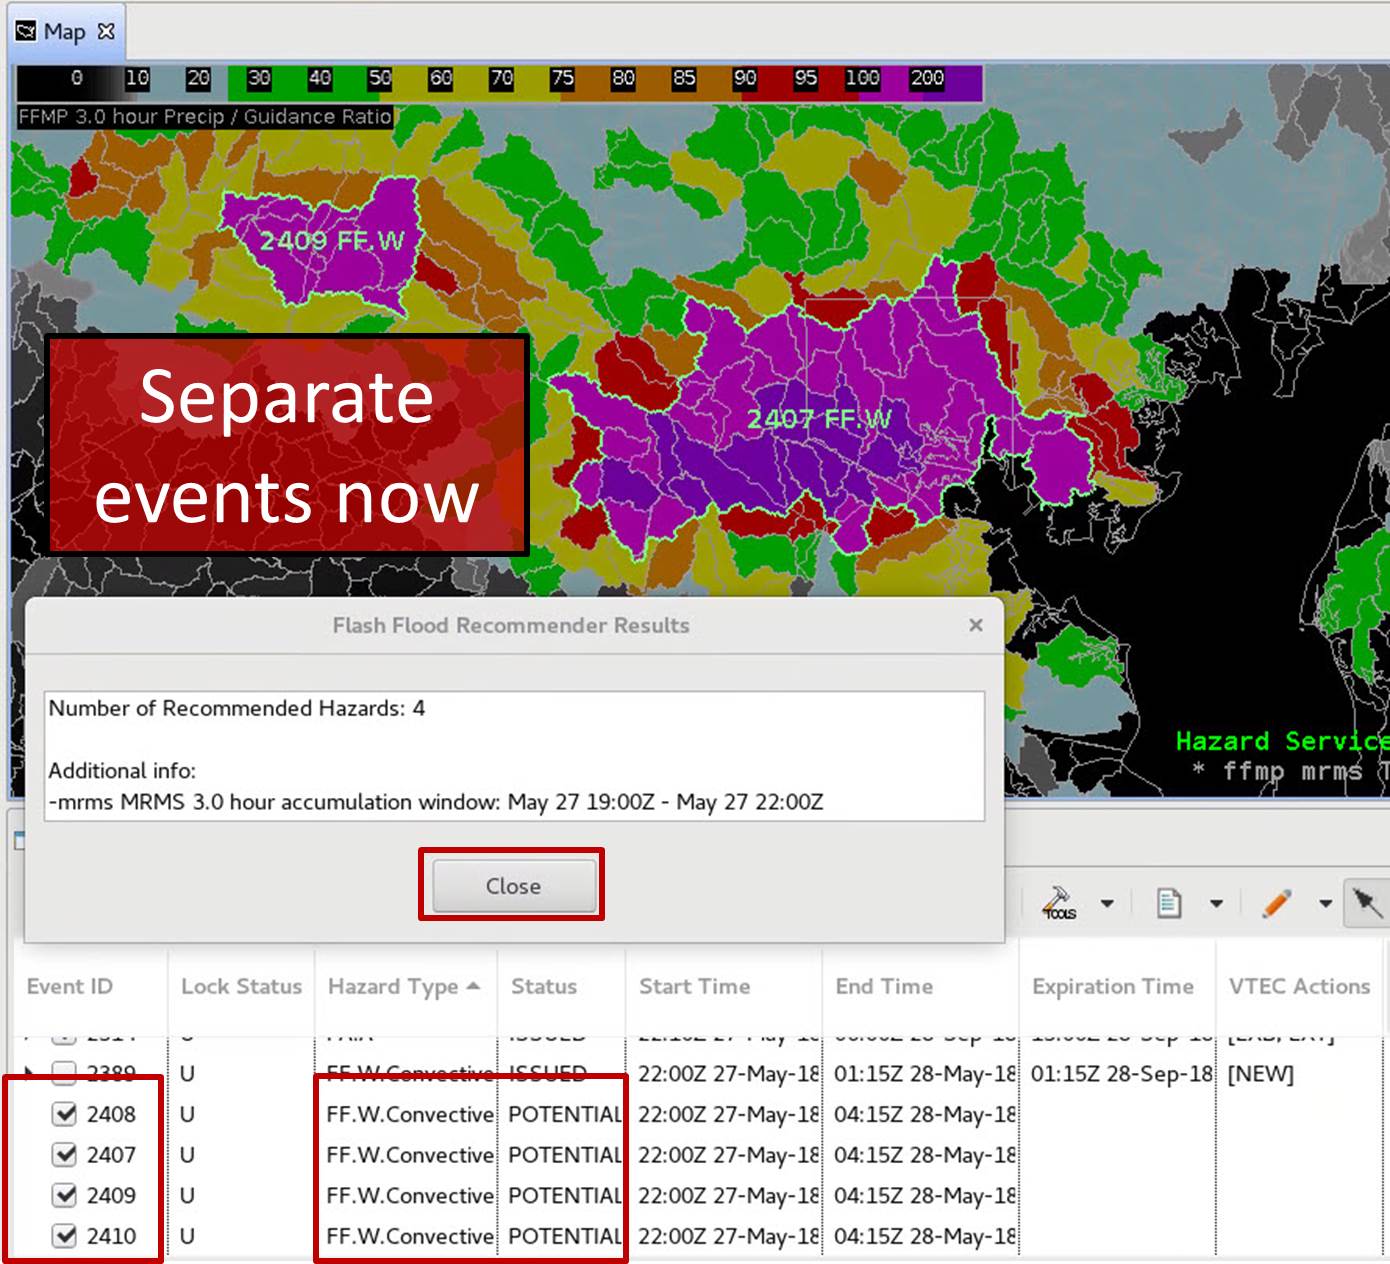Uncheck event 2409 checkbox
The width and height of the screenshot is (1390, 1264).
[65, 1195]
